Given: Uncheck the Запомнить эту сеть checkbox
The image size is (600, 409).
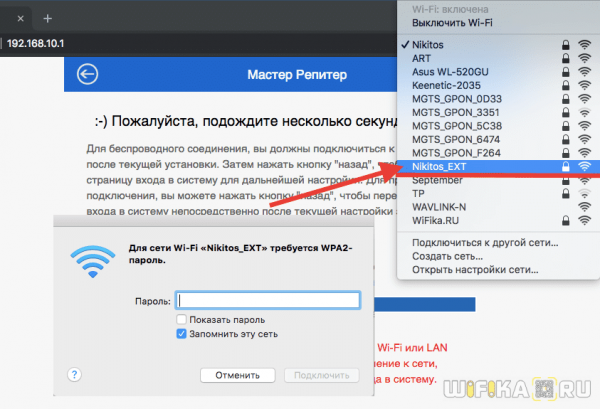Looking at the screenshot, I should 181,334.
